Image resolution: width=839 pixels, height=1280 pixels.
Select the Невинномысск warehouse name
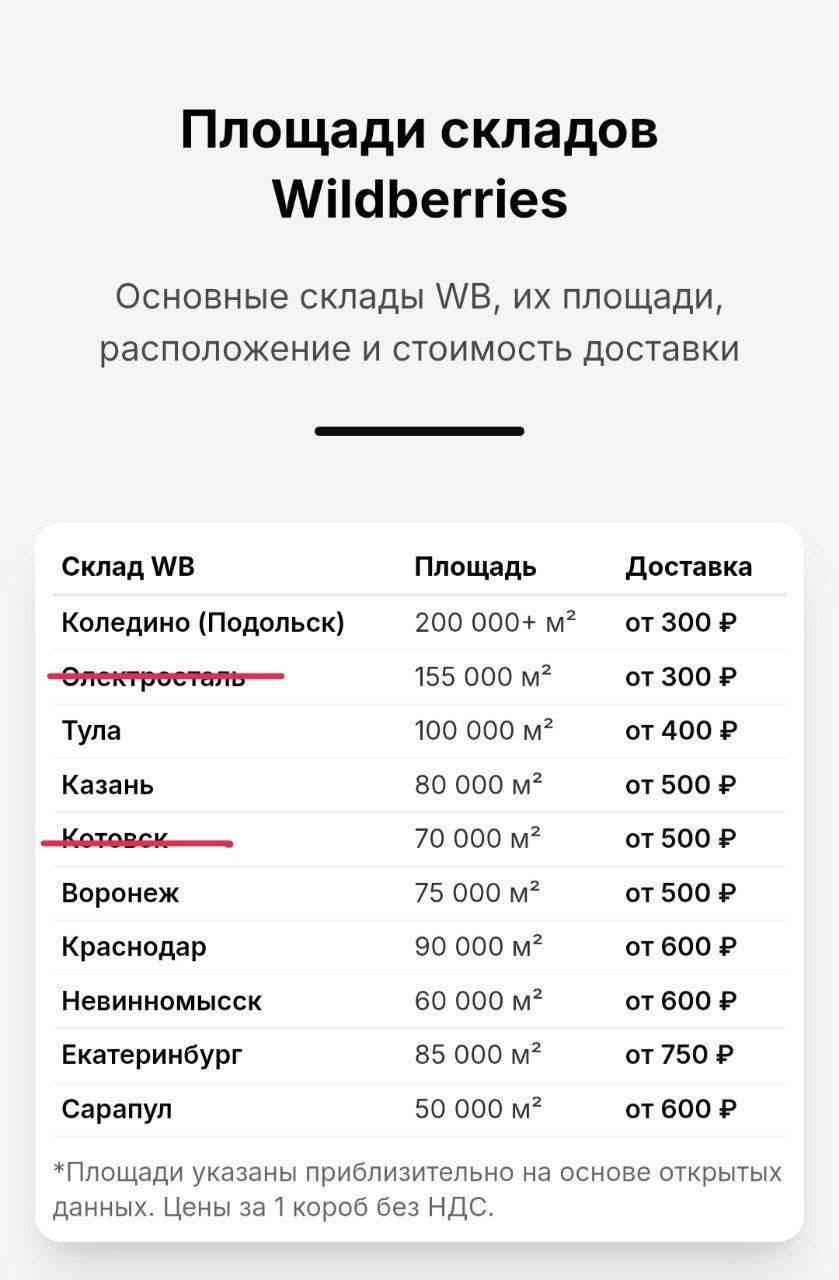click(162, 1001)
